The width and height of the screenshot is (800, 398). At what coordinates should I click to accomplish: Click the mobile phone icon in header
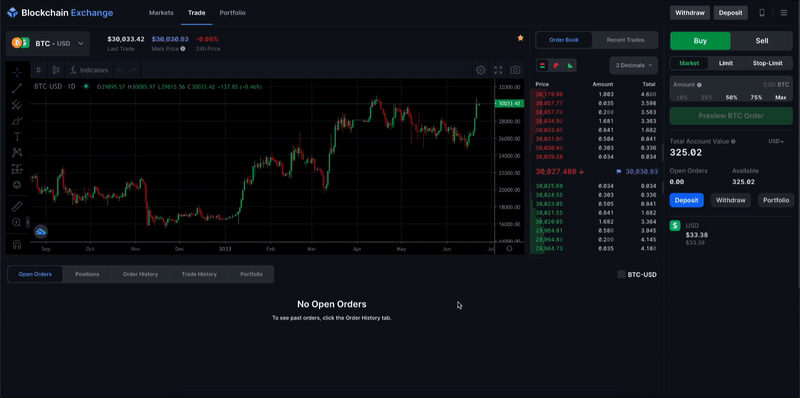click(x=762, y=13)
